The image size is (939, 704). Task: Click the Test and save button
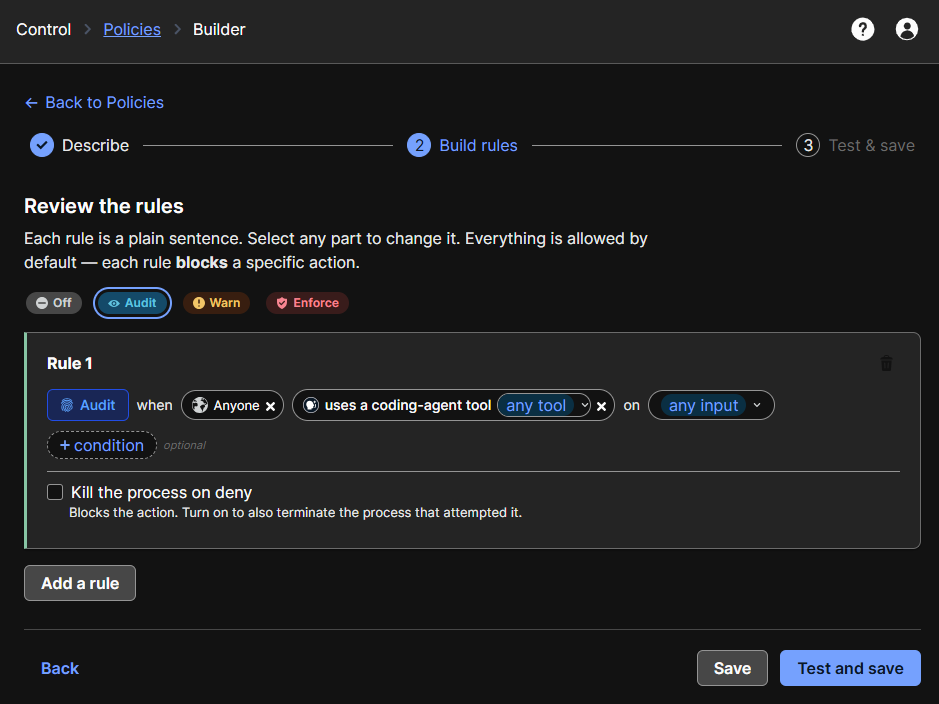click(850, 668)
